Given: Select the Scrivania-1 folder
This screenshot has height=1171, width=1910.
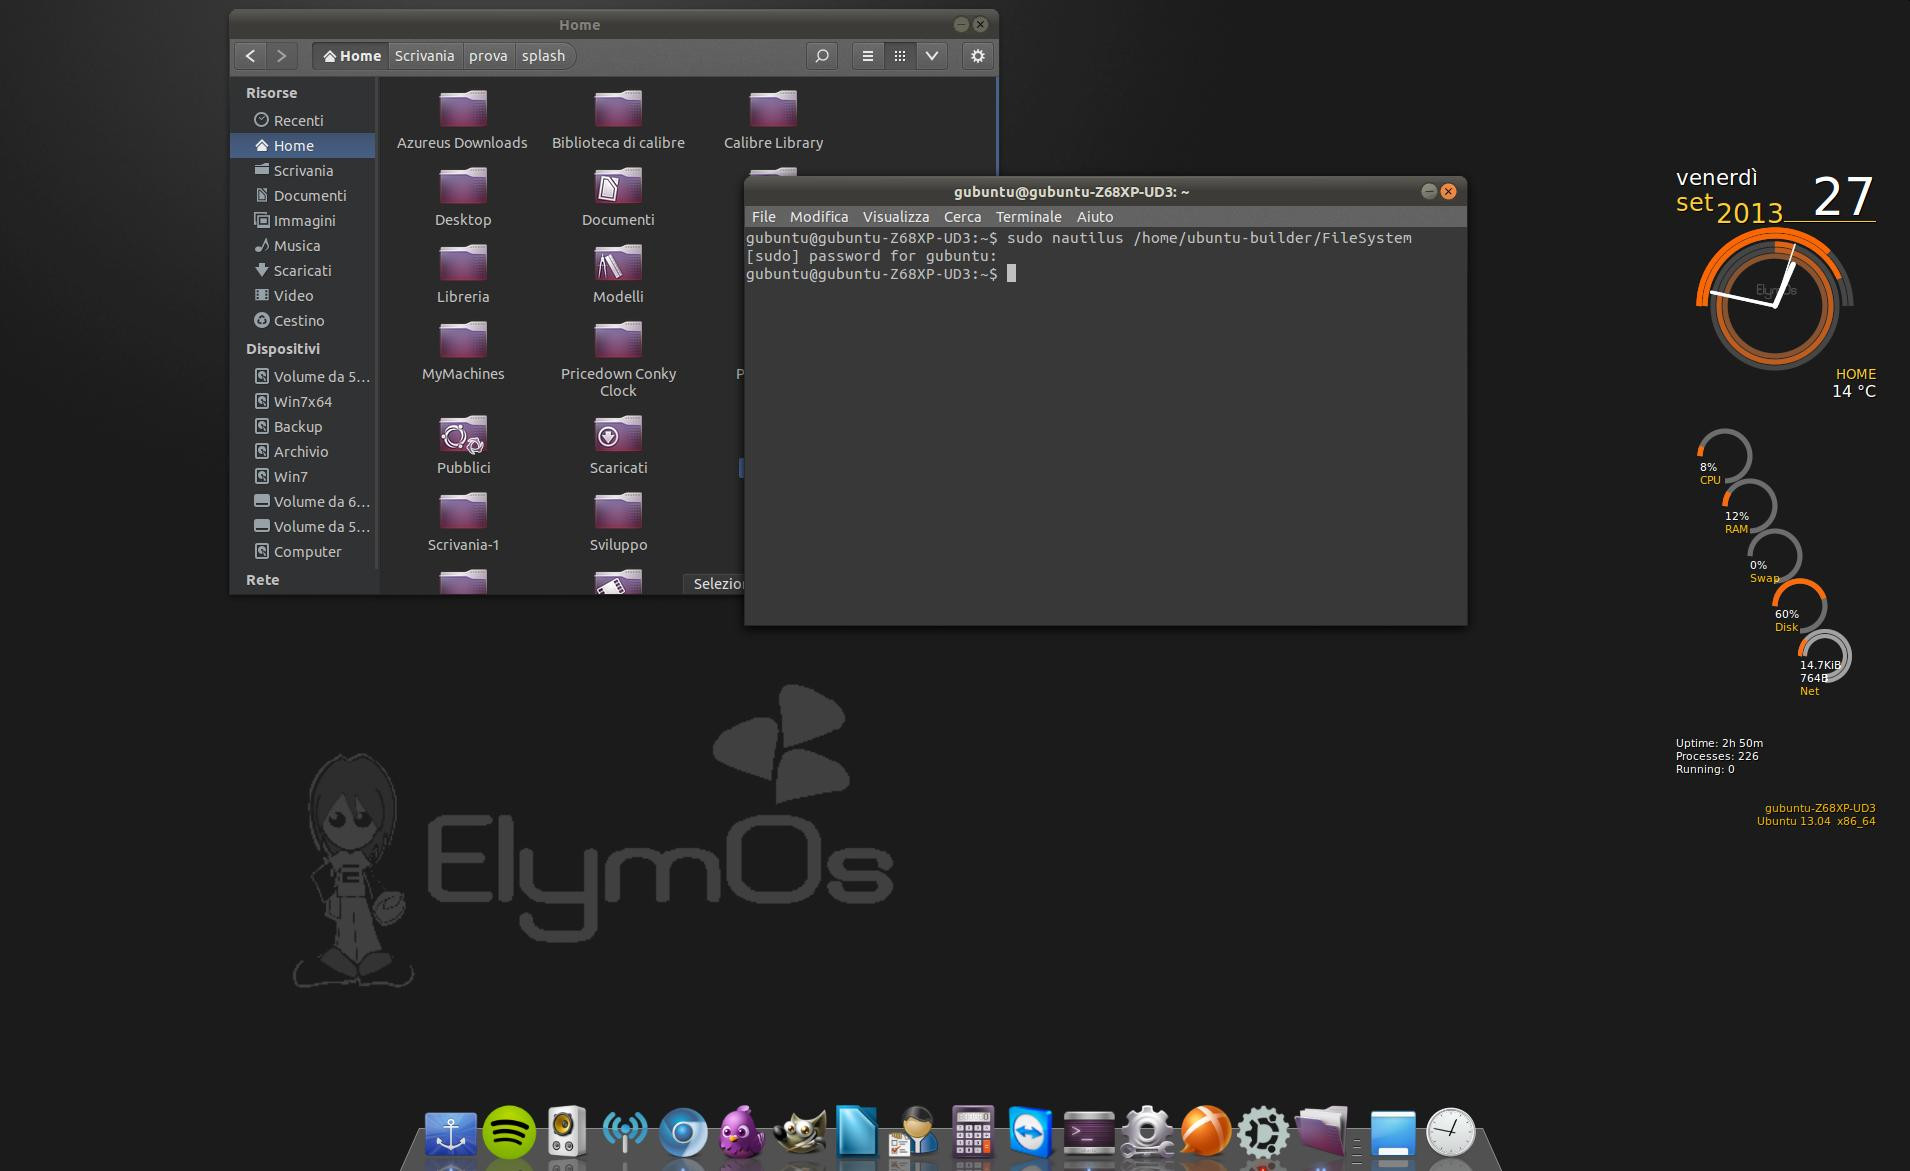Looking at the screenshot, I should [463, 522].
